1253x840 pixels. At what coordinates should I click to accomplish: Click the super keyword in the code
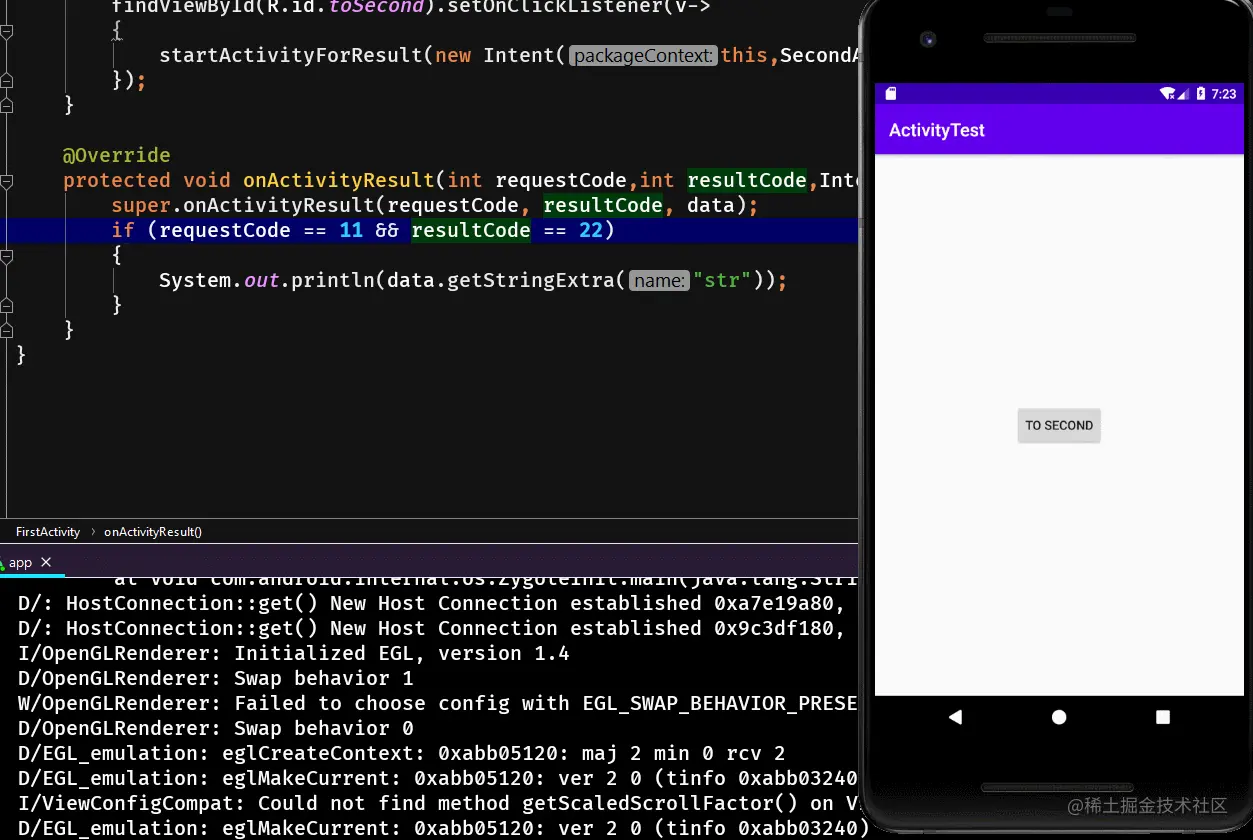(x=141, y=205)
